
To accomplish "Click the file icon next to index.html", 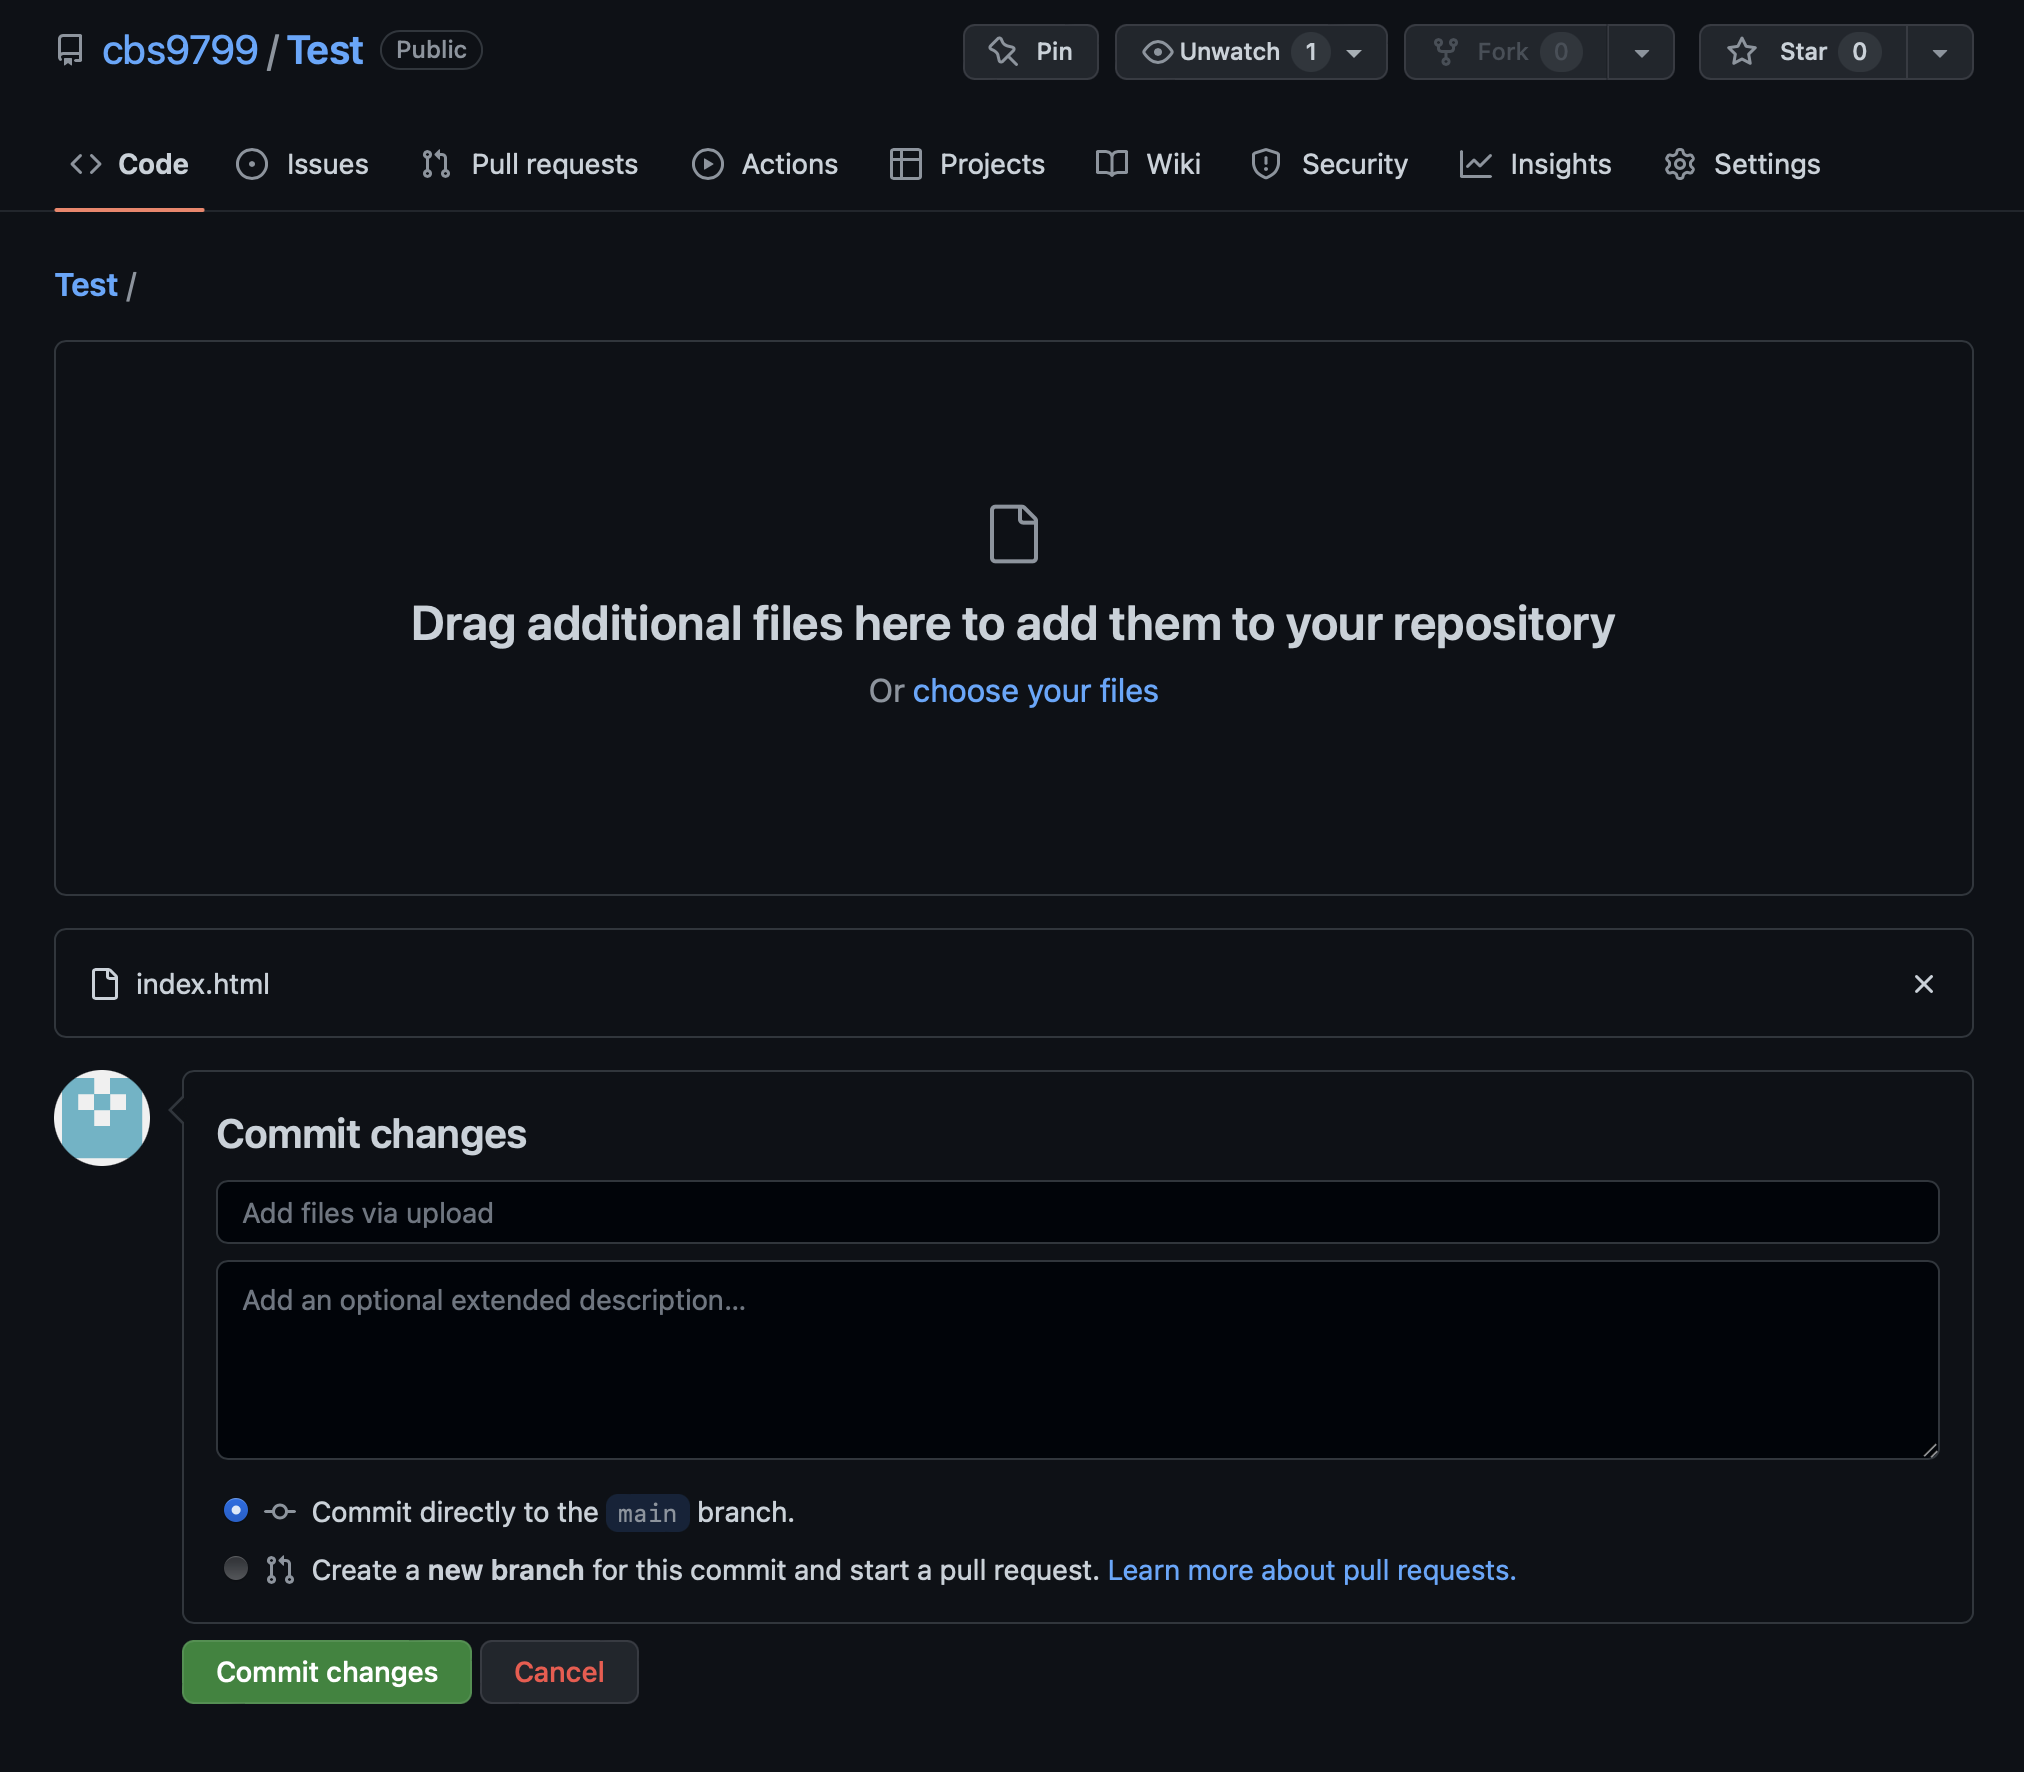I will click(105, 984).
